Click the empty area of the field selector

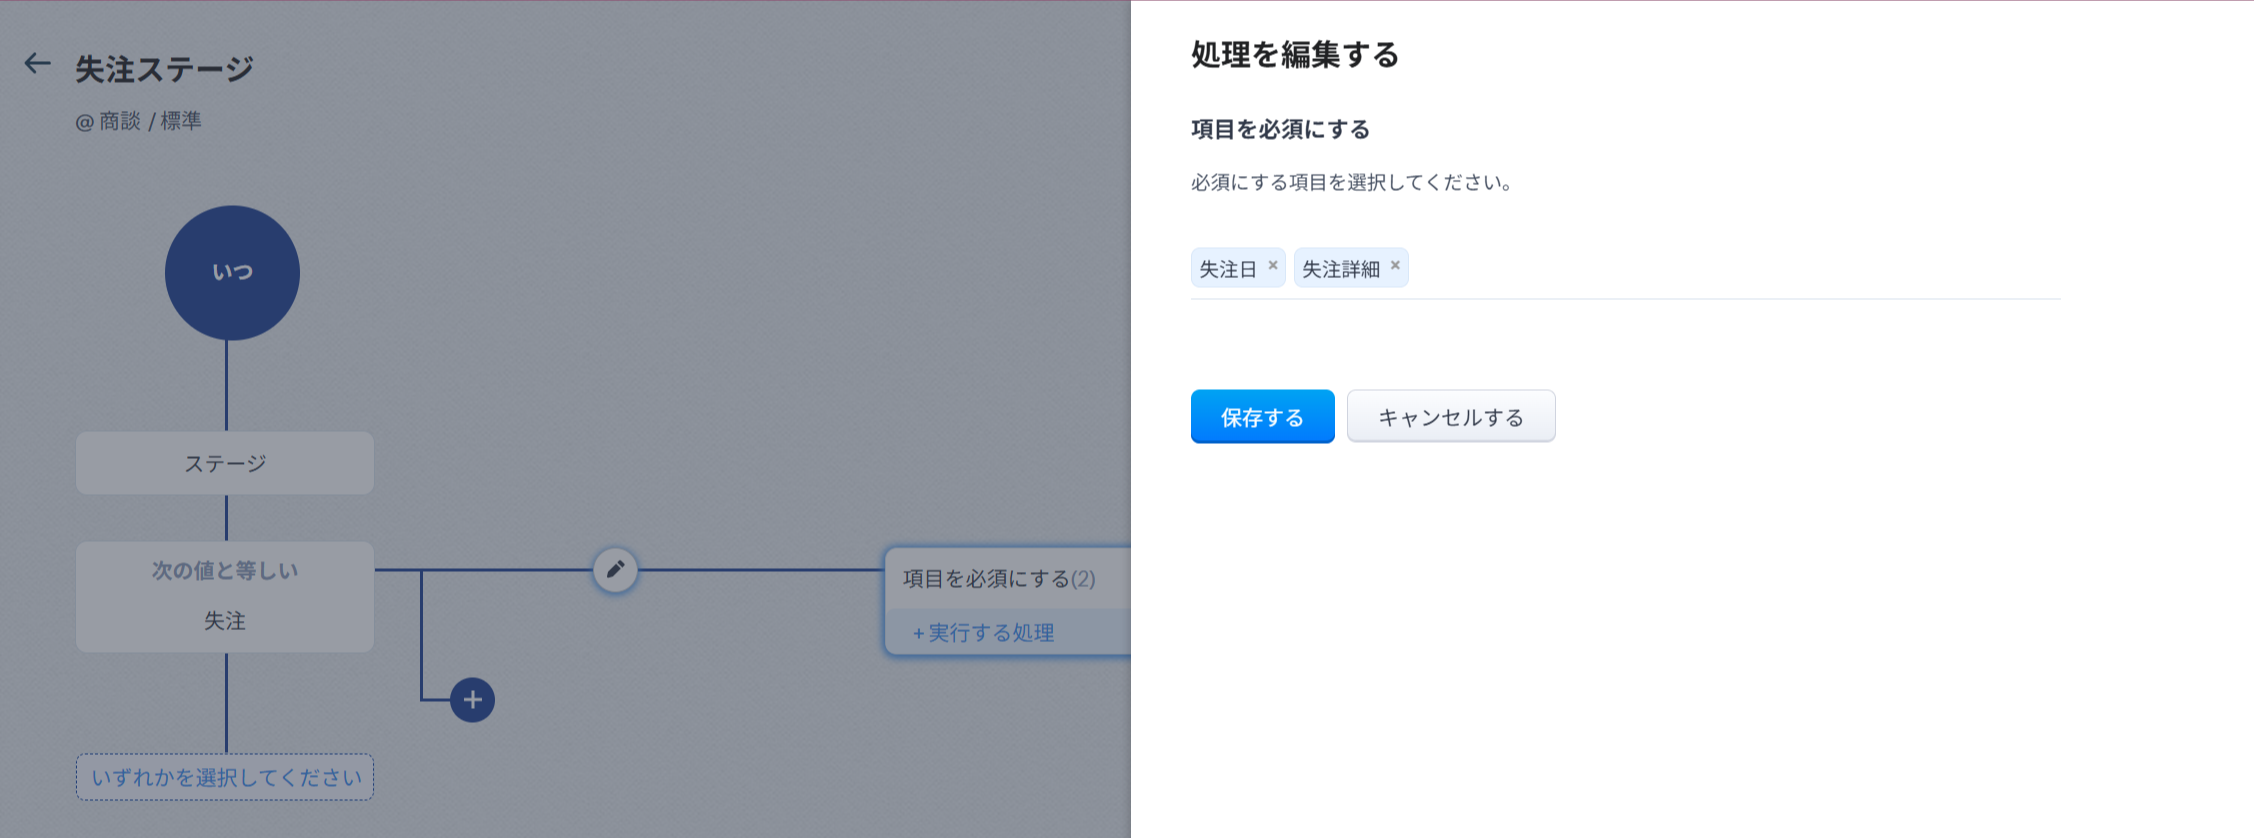tap(1730, 268)
